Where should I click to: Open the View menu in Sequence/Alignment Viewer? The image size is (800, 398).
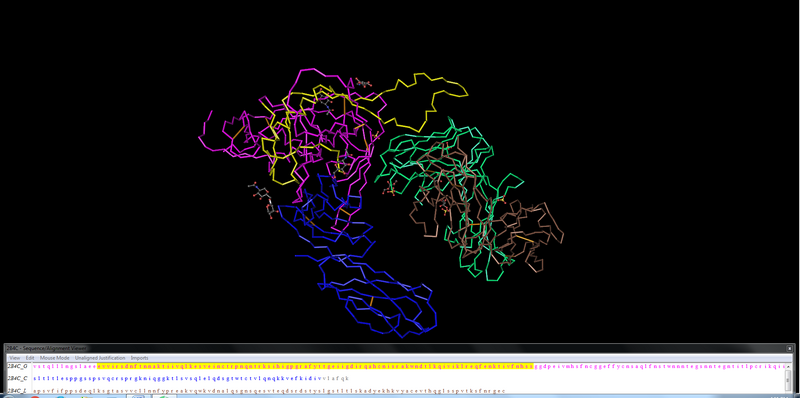point(14,358)
